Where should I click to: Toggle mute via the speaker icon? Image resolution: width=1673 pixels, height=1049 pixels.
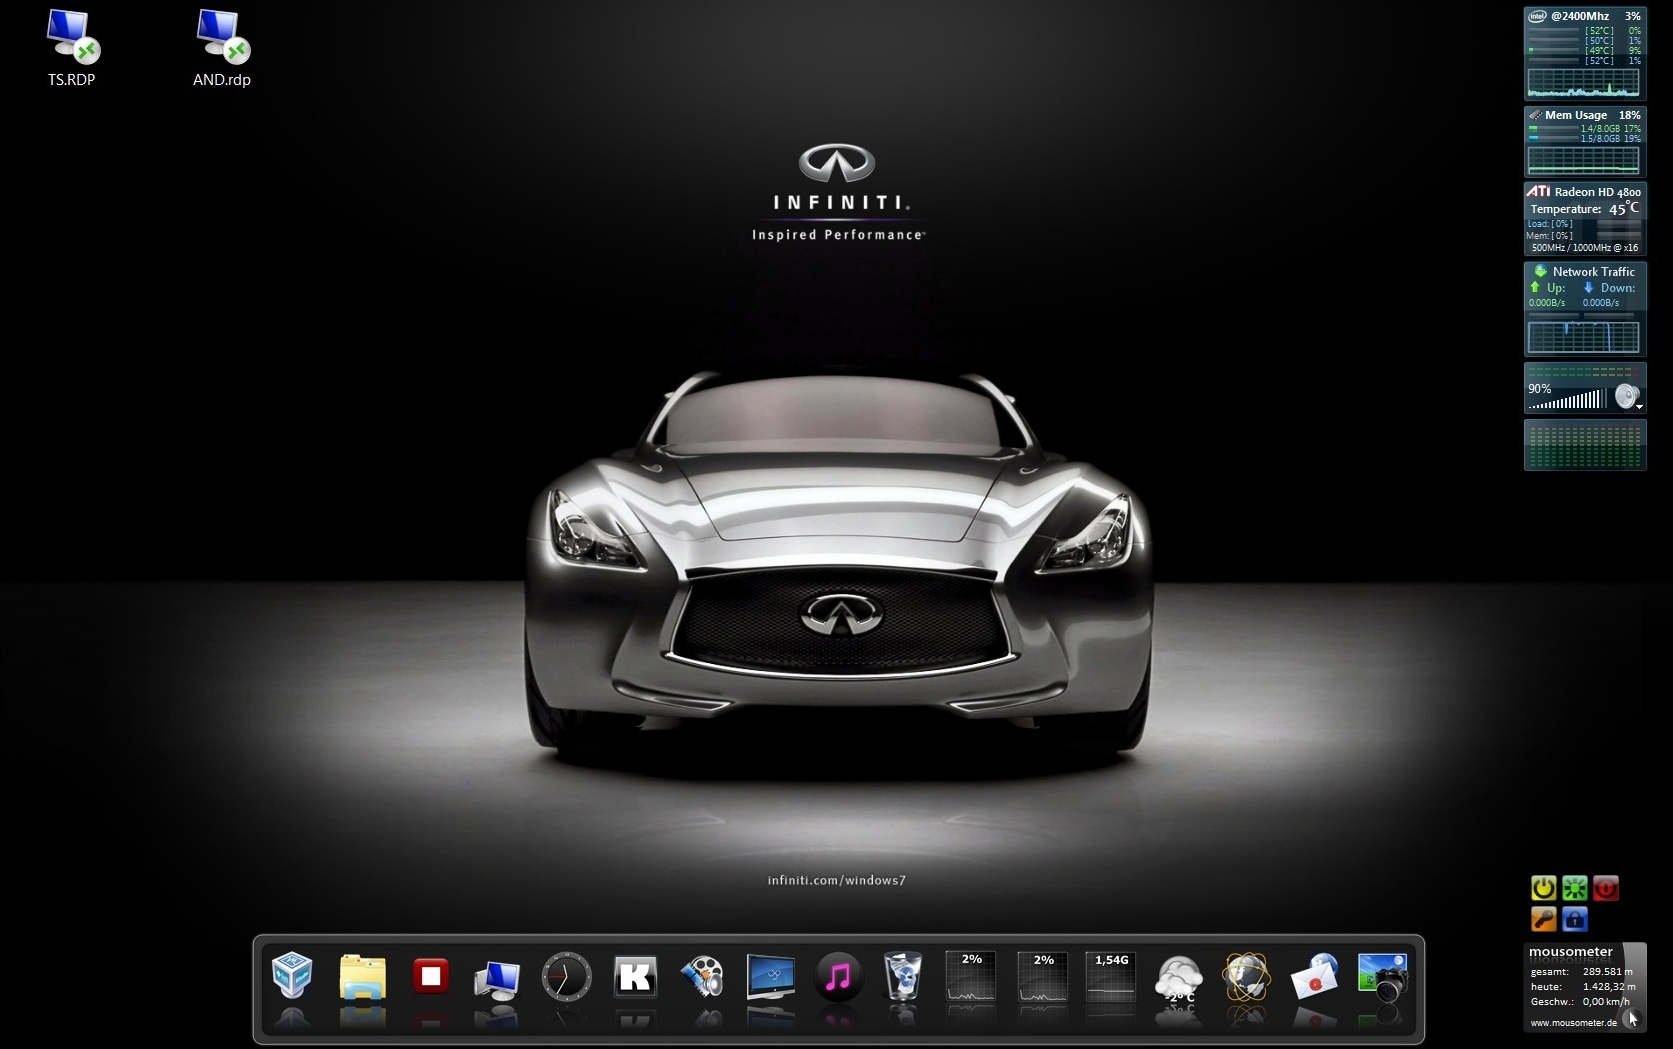click(x=1626, y=397)
